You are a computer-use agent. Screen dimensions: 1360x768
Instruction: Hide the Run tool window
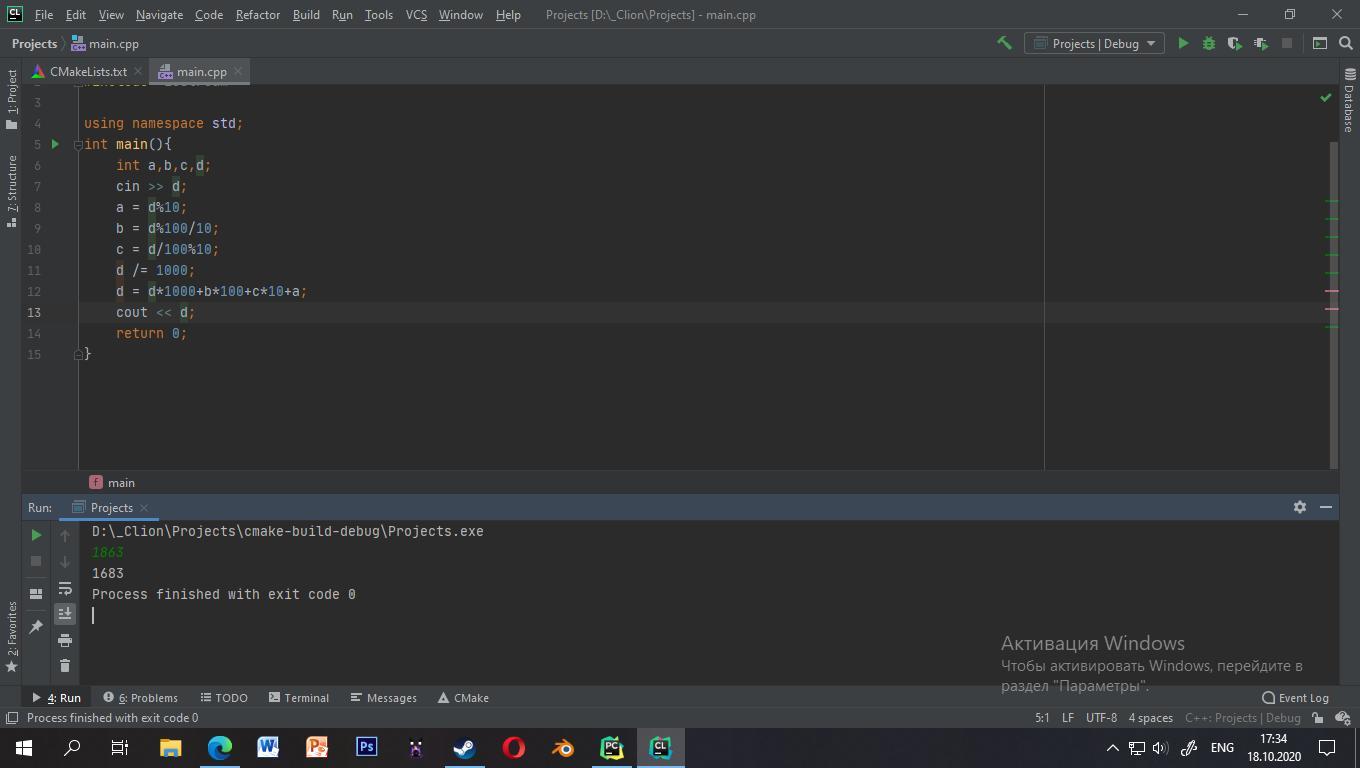pyautogui.click(x=1326, y=507)
